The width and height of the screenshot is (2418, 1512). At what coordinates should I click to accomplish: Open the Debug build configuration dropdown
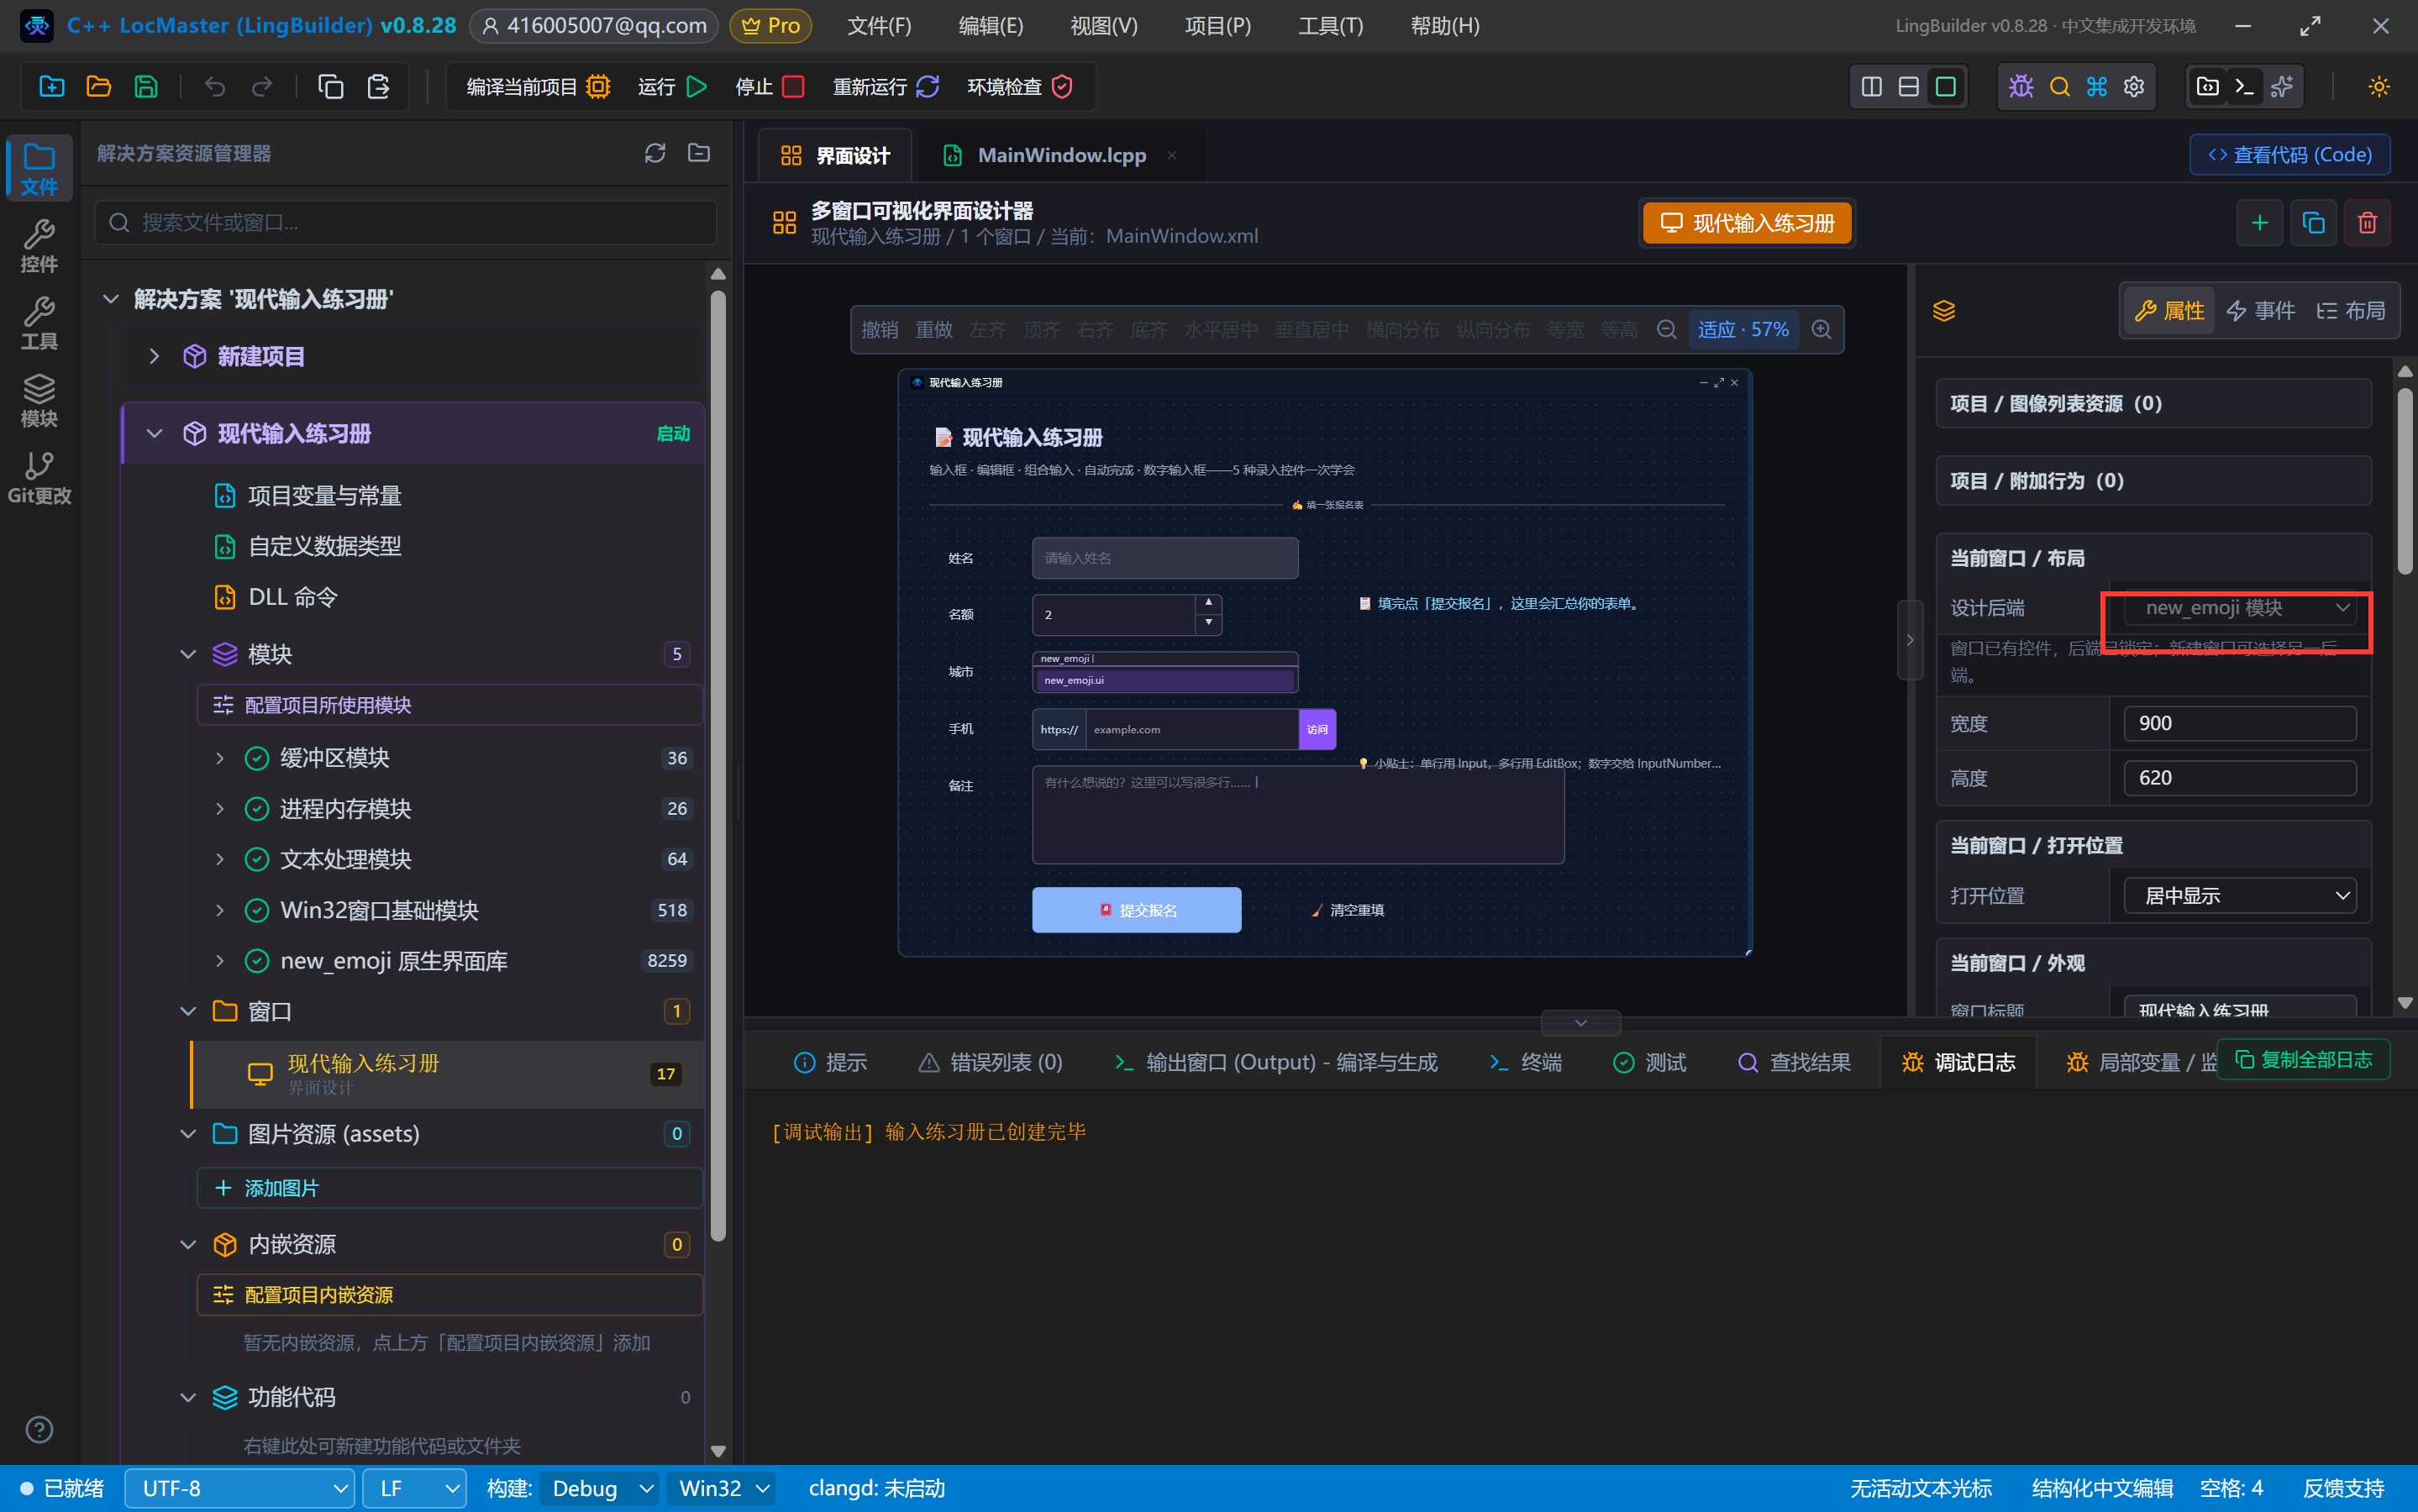tap(599, 1488)
